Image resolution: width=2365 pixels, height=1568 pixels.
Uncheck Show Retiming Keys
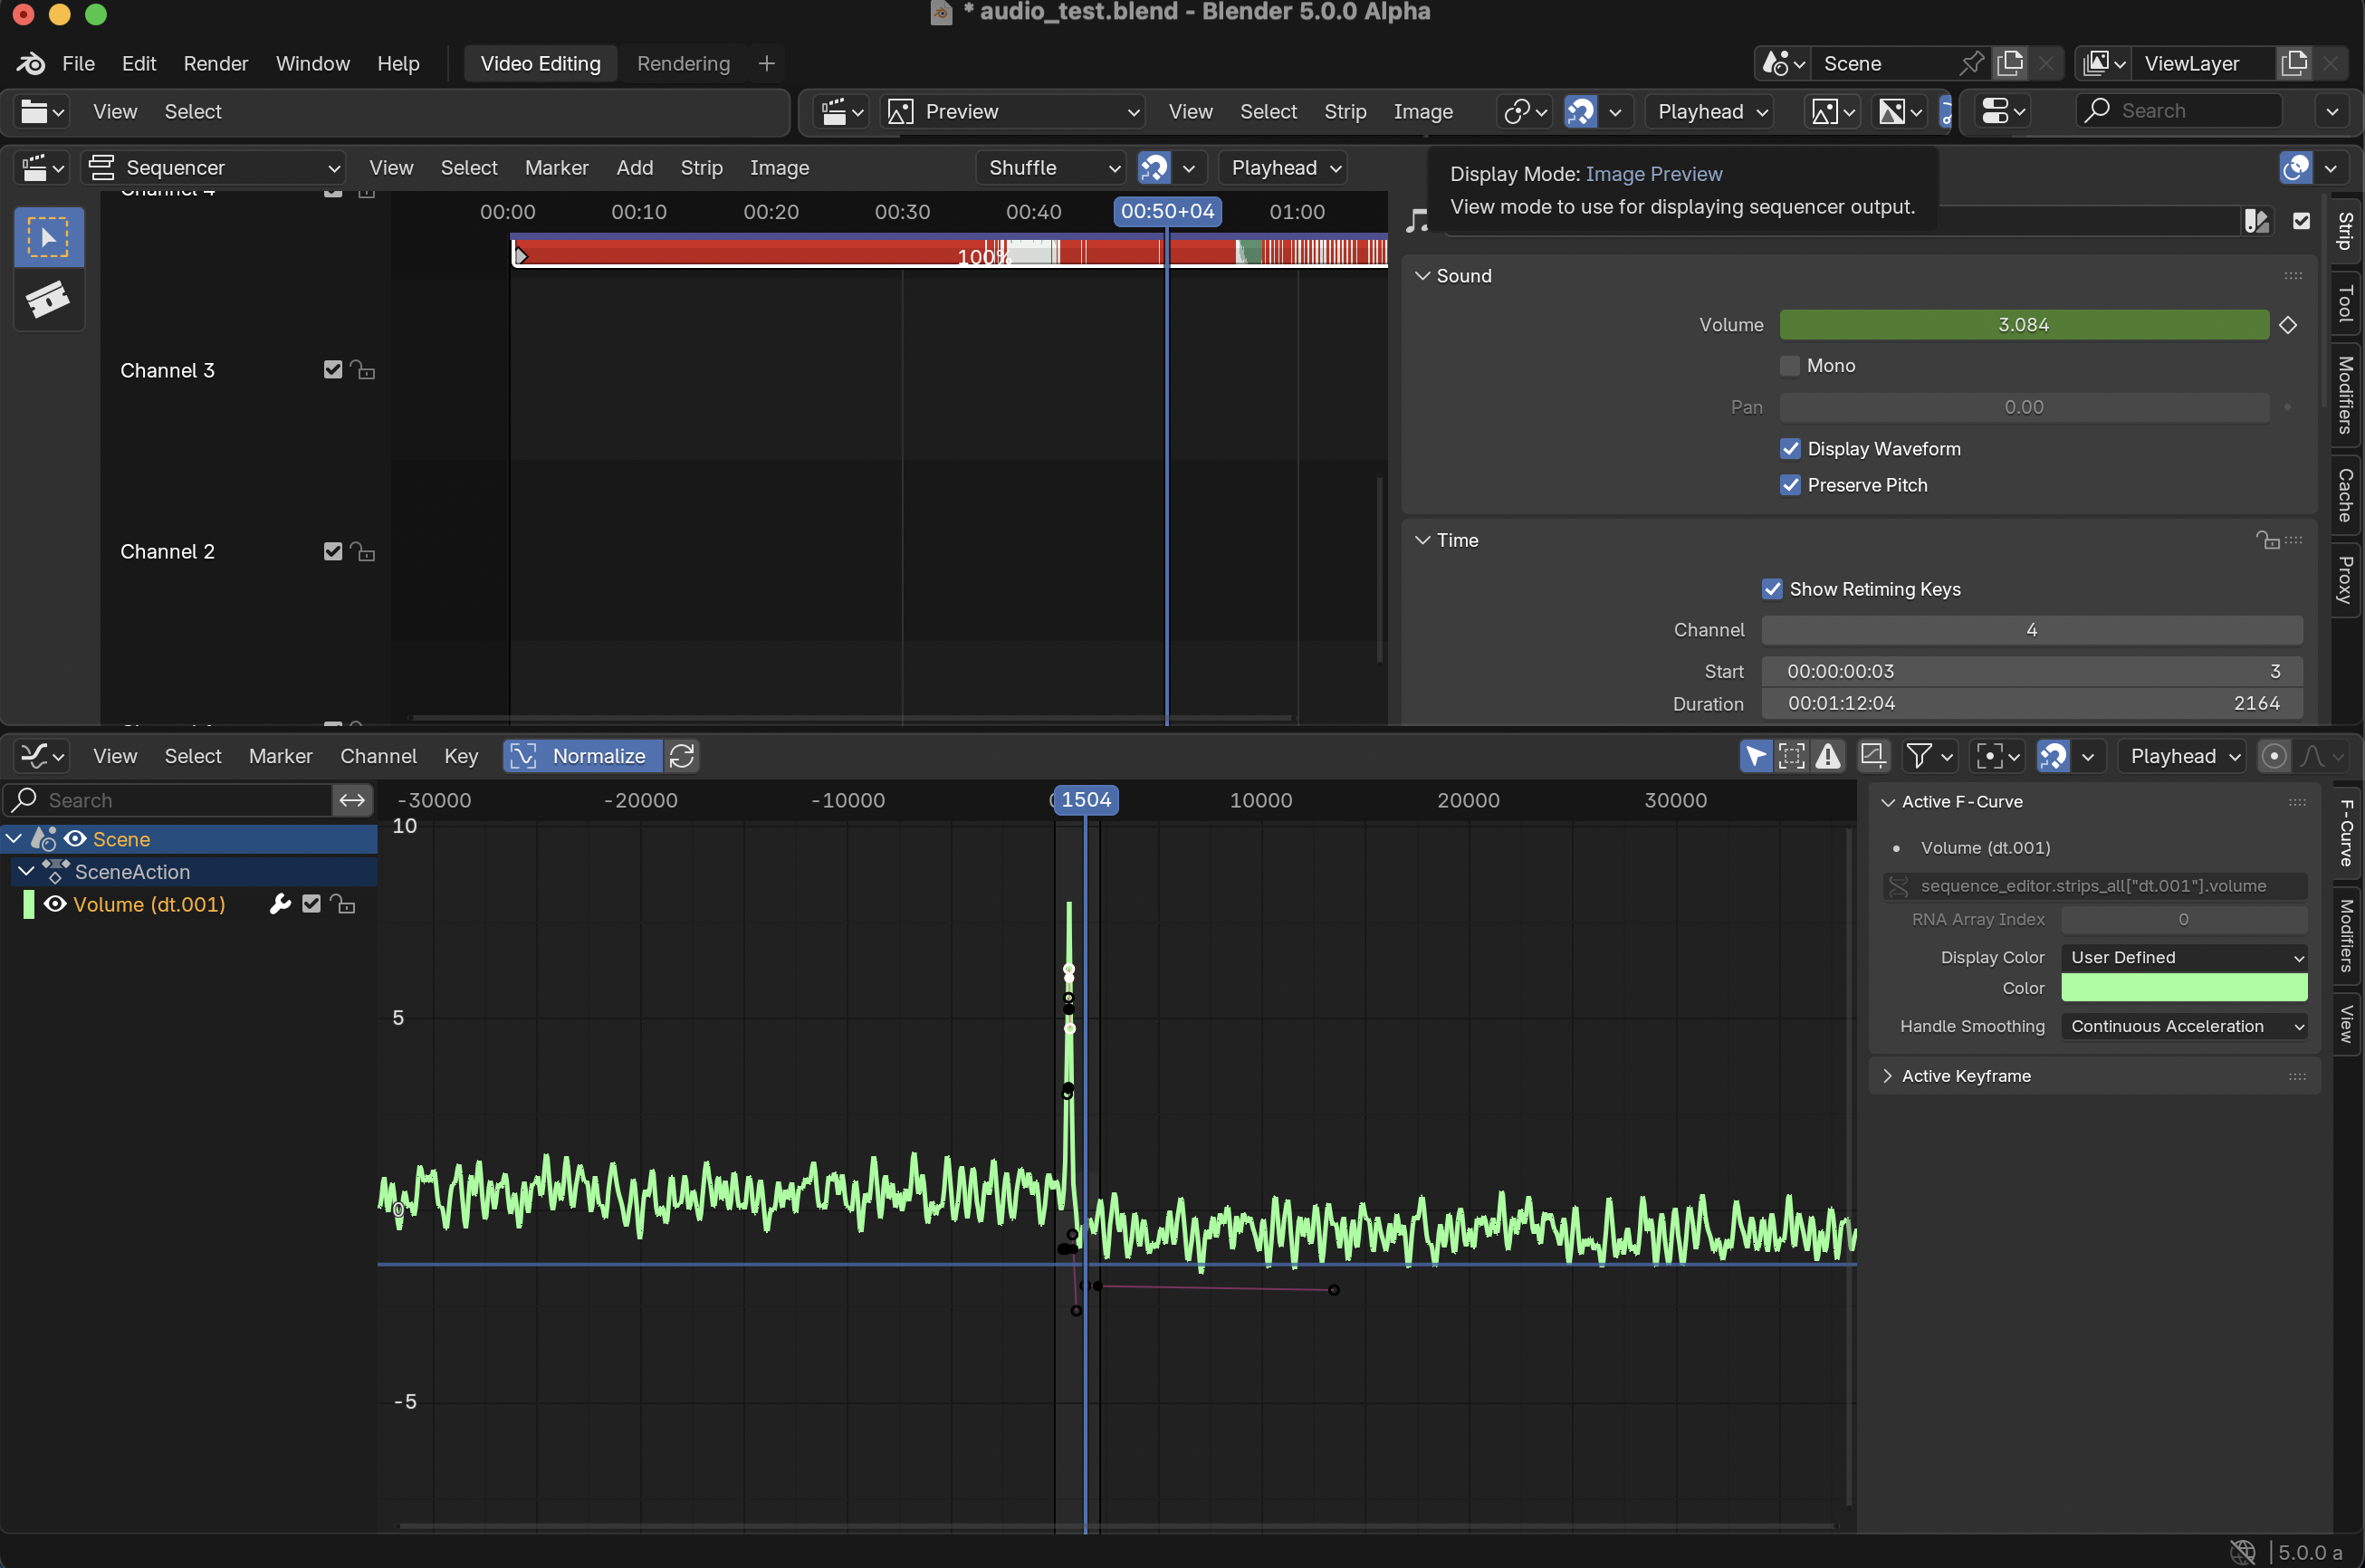click(1772, 589)
